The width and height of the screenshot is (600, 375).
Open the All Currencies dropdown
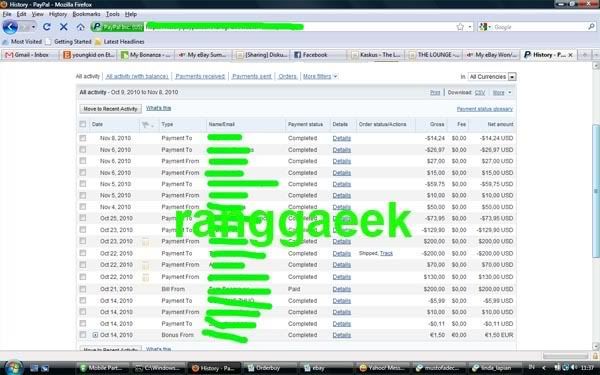coord(492,77)
